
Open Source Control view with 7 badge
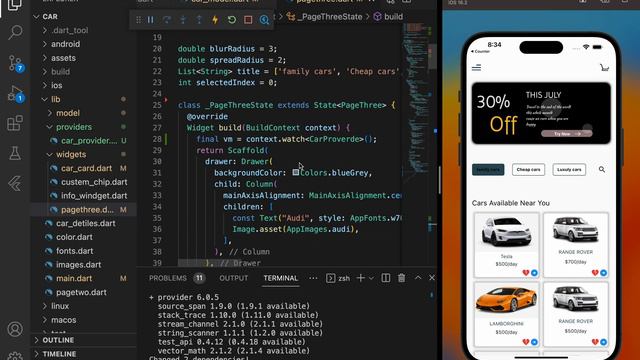[x=16, y=63]
